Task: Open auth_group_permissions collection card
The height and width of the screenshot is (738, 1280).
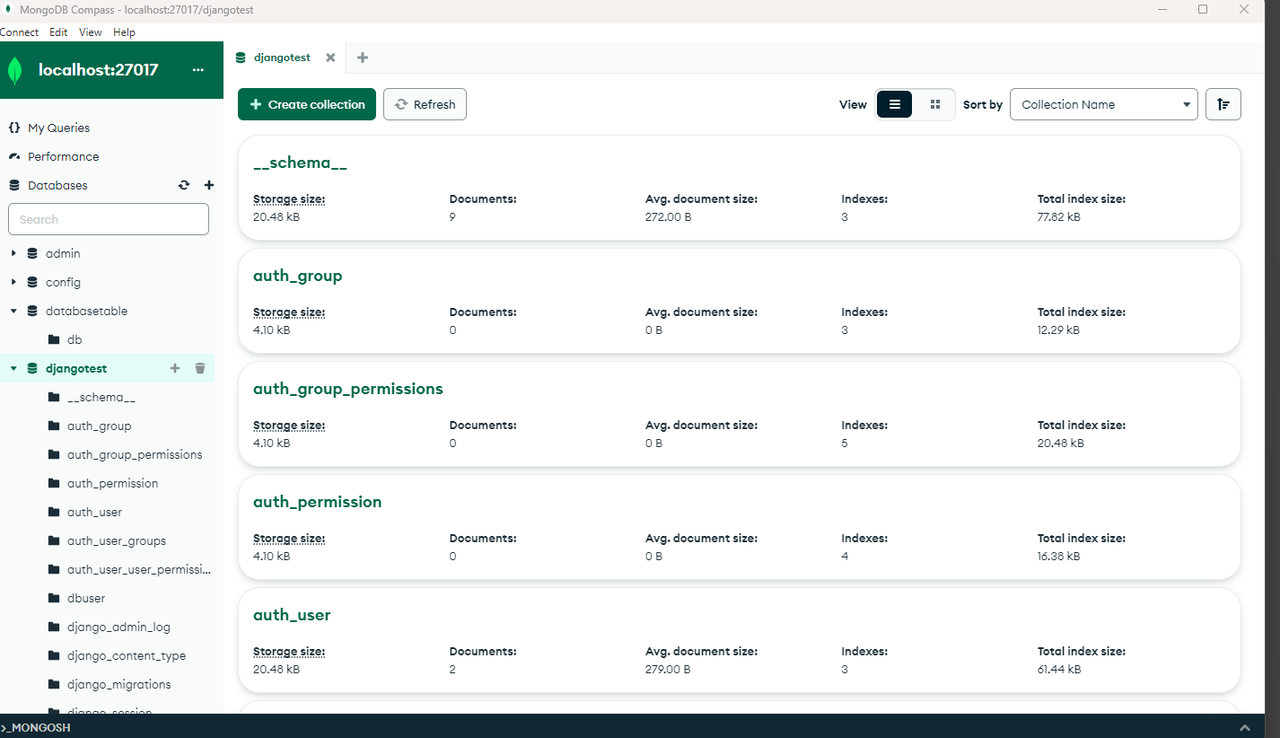Action: pyautogui.click(x=739, y=414)
